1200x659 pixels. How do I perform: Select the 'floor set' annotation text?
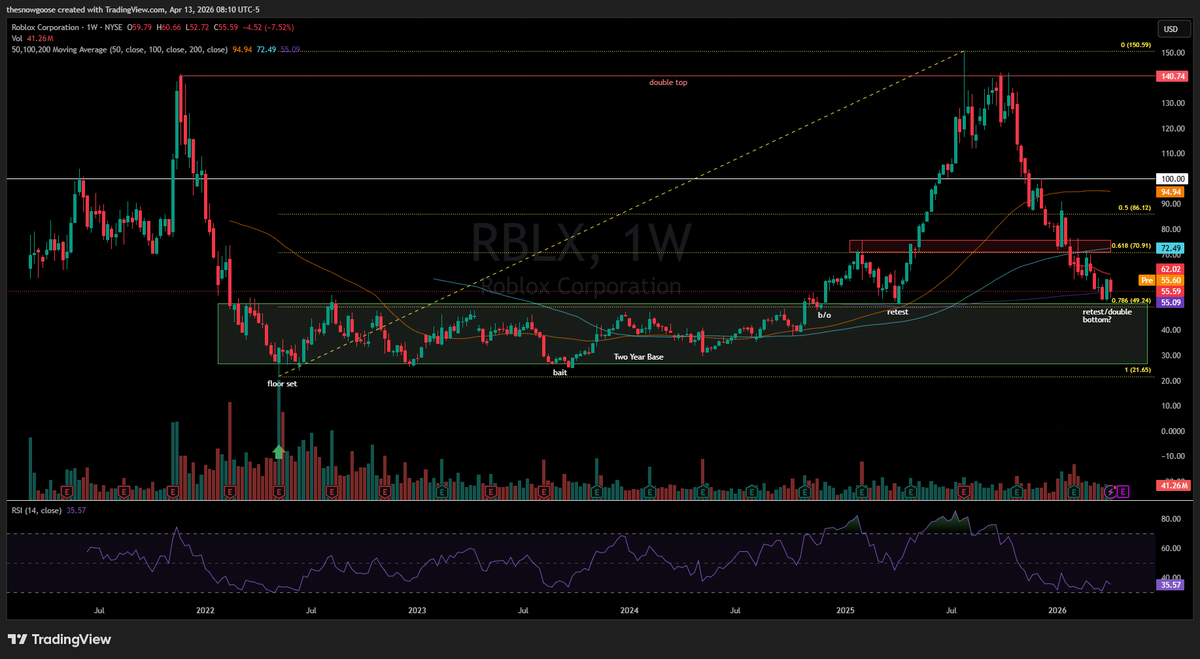coord(282,383)
